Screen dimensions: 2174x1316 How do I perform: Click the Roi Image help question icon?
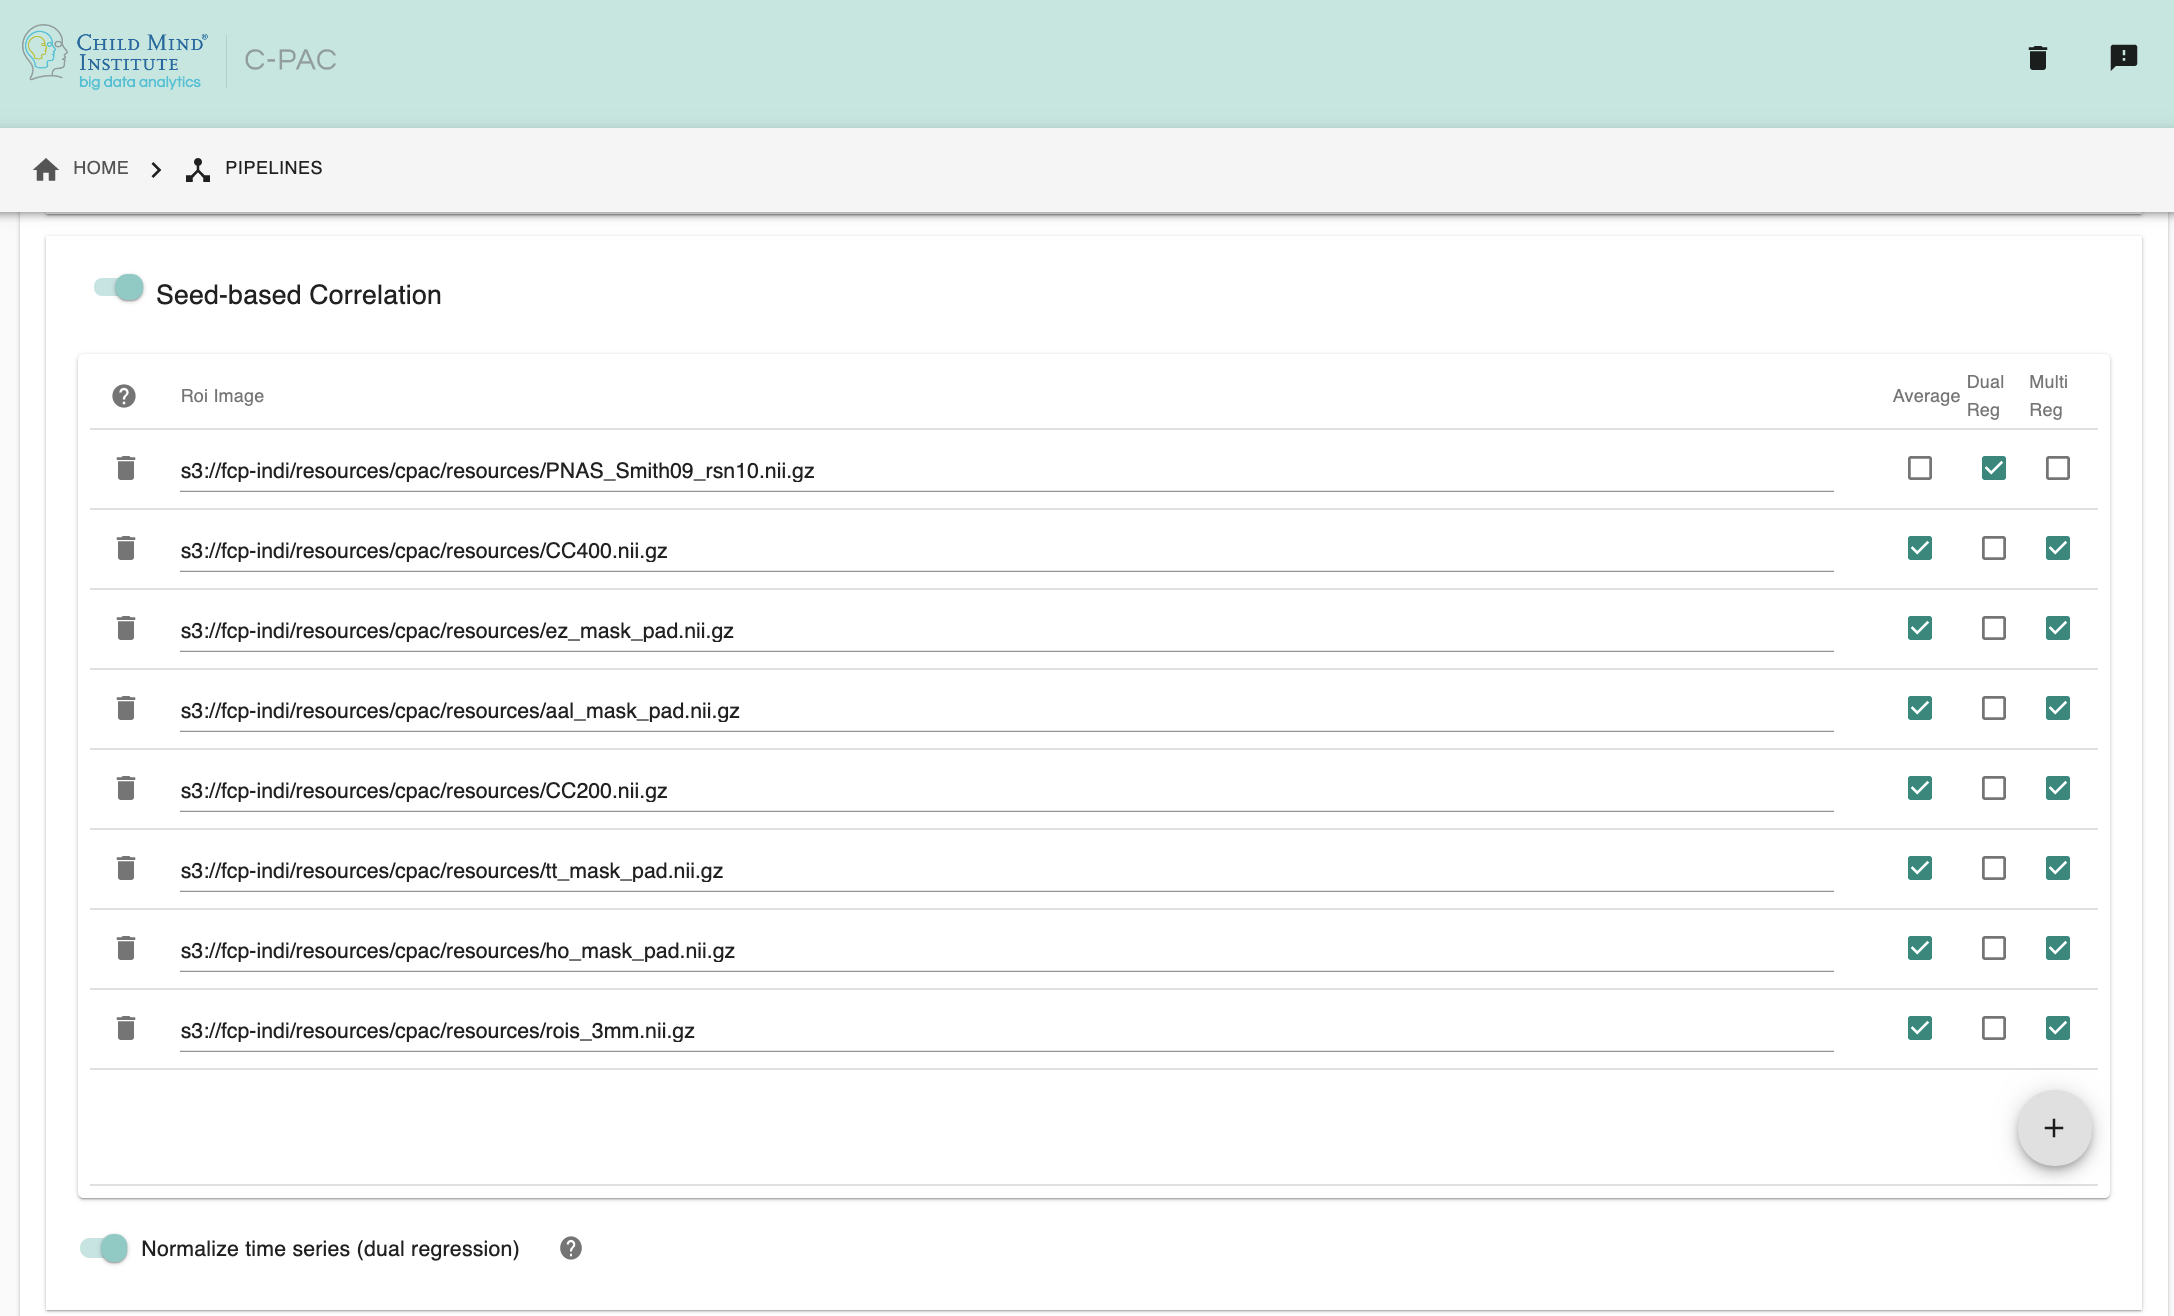click(x=124, y=396)
